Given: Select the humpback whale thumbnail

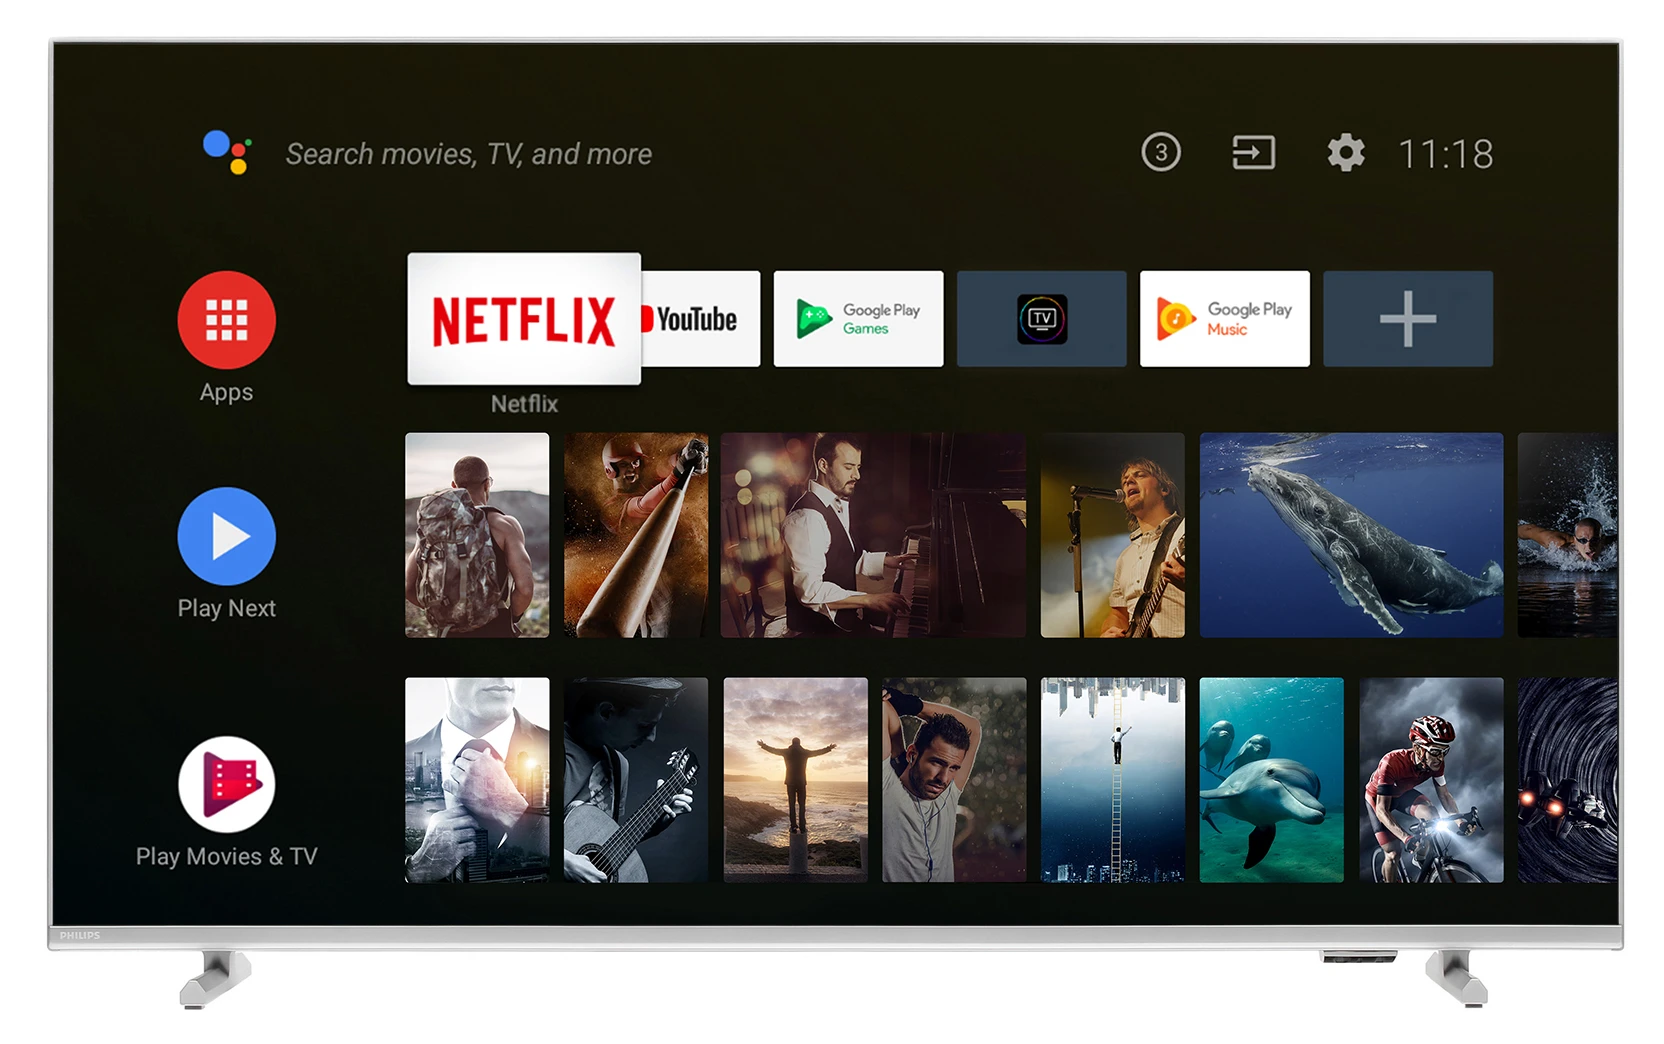Looking at the screenshot, I should (1351, 535).
